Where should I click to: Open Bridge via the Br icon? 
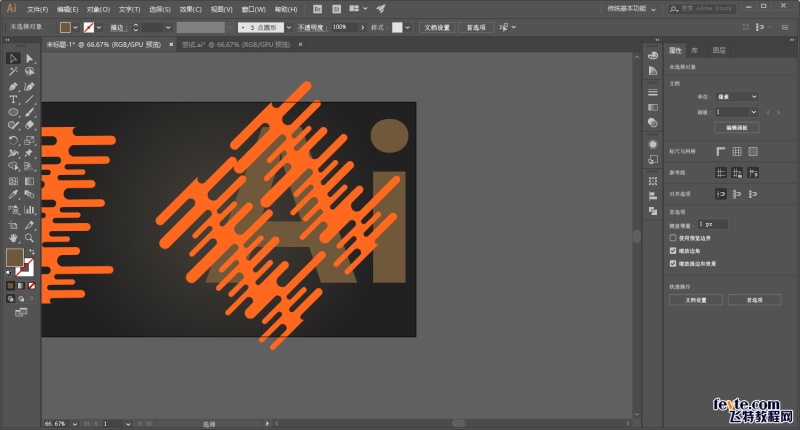click(317, 9)
